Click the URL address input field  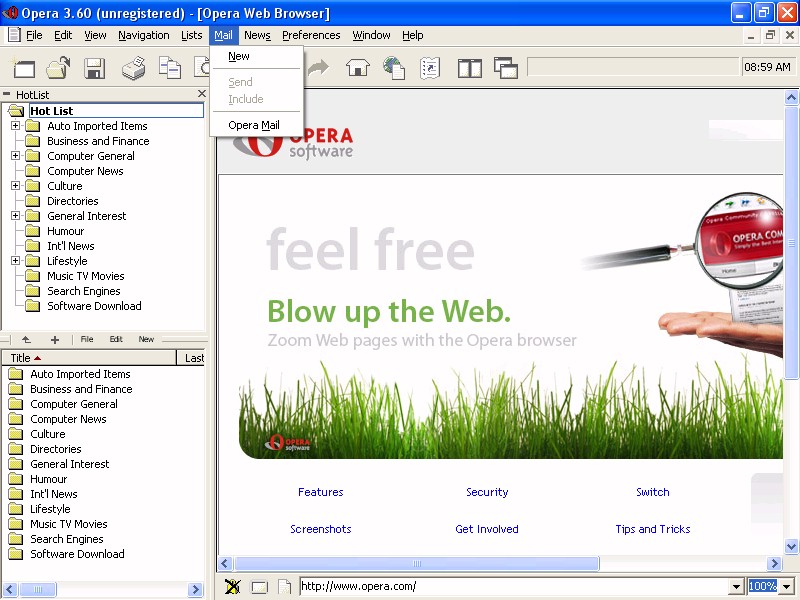pos(514,587)
